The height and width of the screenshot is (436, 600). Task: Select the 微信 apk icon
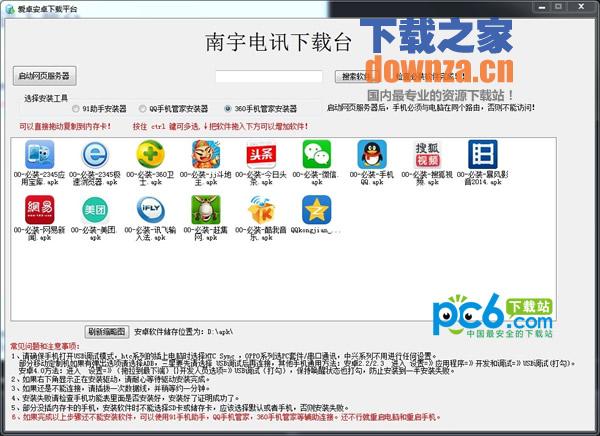(x=316, y=154)
